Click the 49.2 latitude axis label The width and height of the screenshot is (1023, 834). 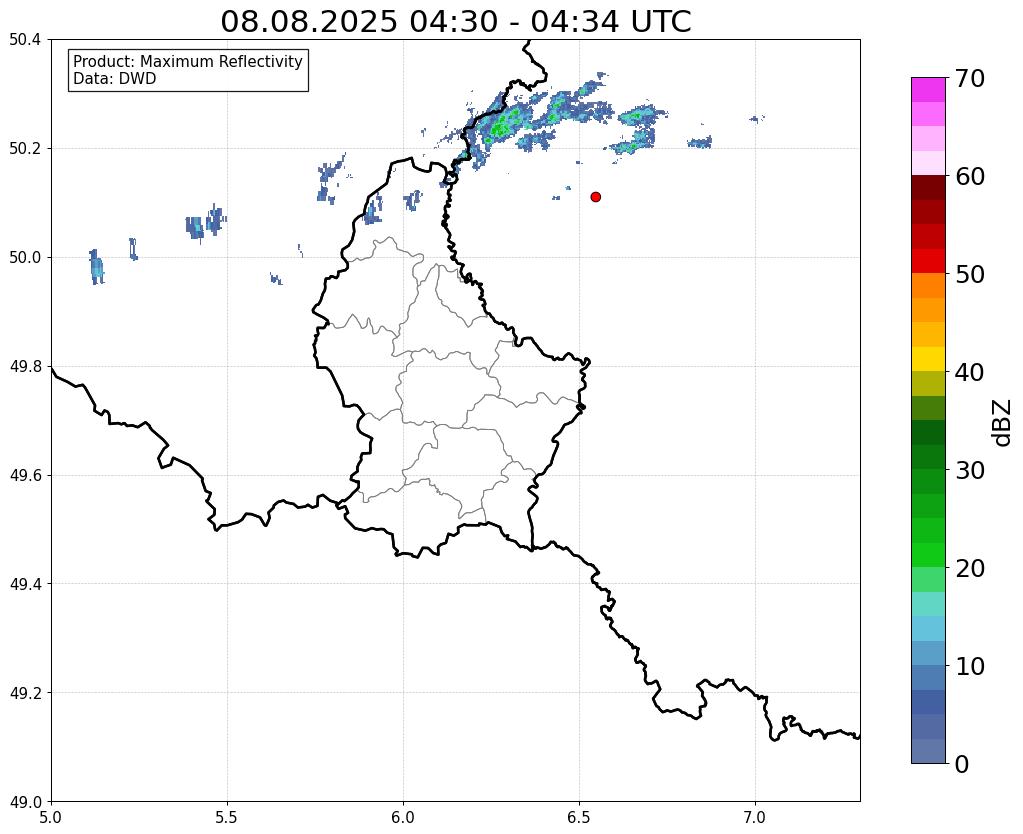click(x=25, y=692)
